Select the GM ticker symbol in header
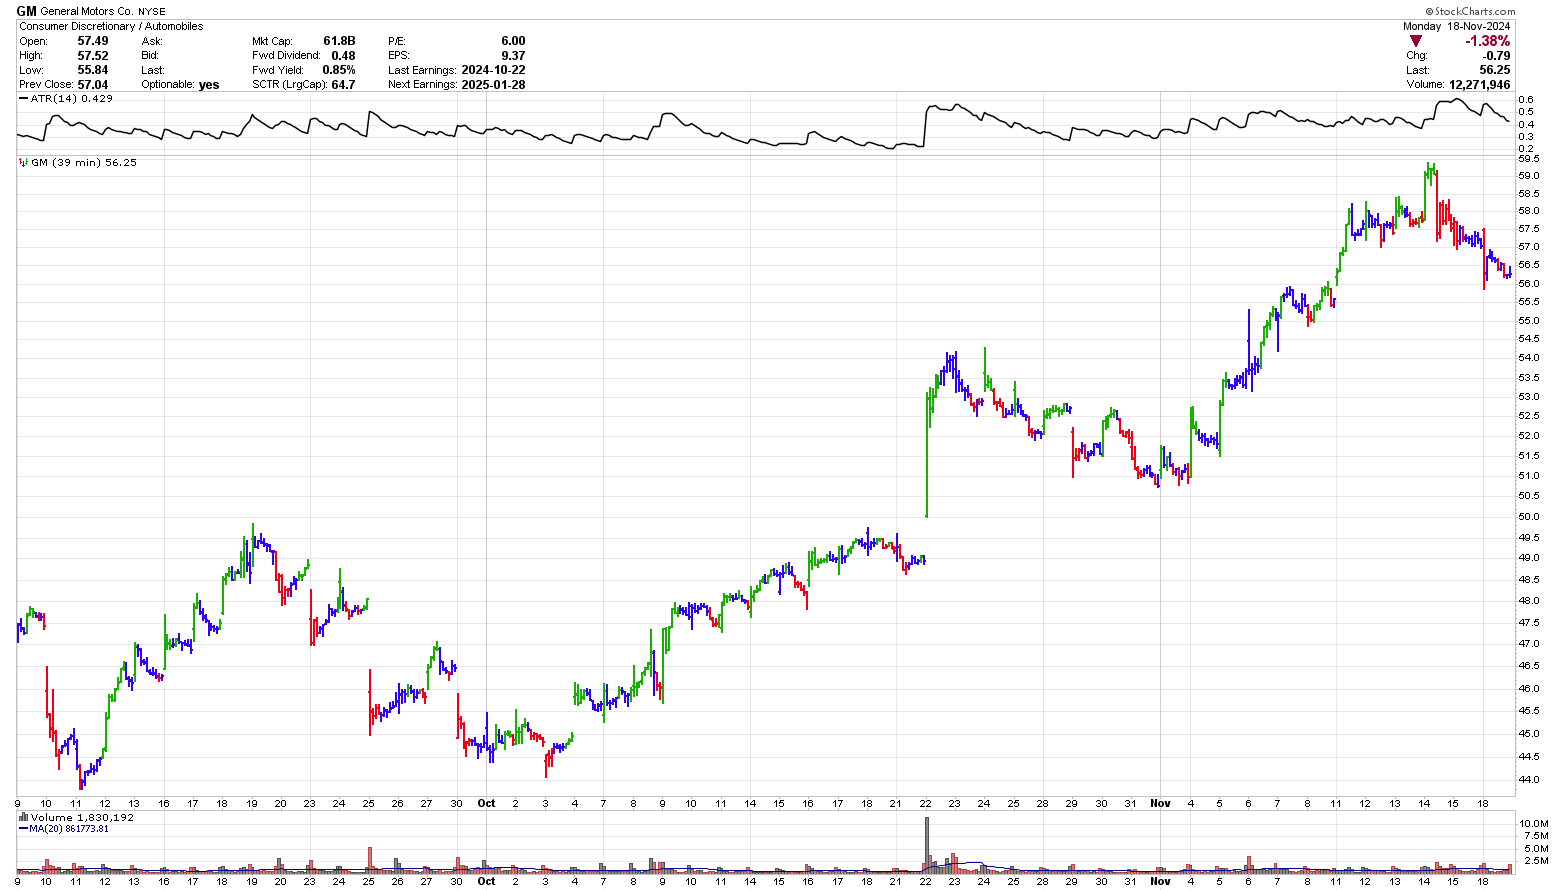Image resolution: width=1565 pixels, height=890 pixels. (26, 11)
